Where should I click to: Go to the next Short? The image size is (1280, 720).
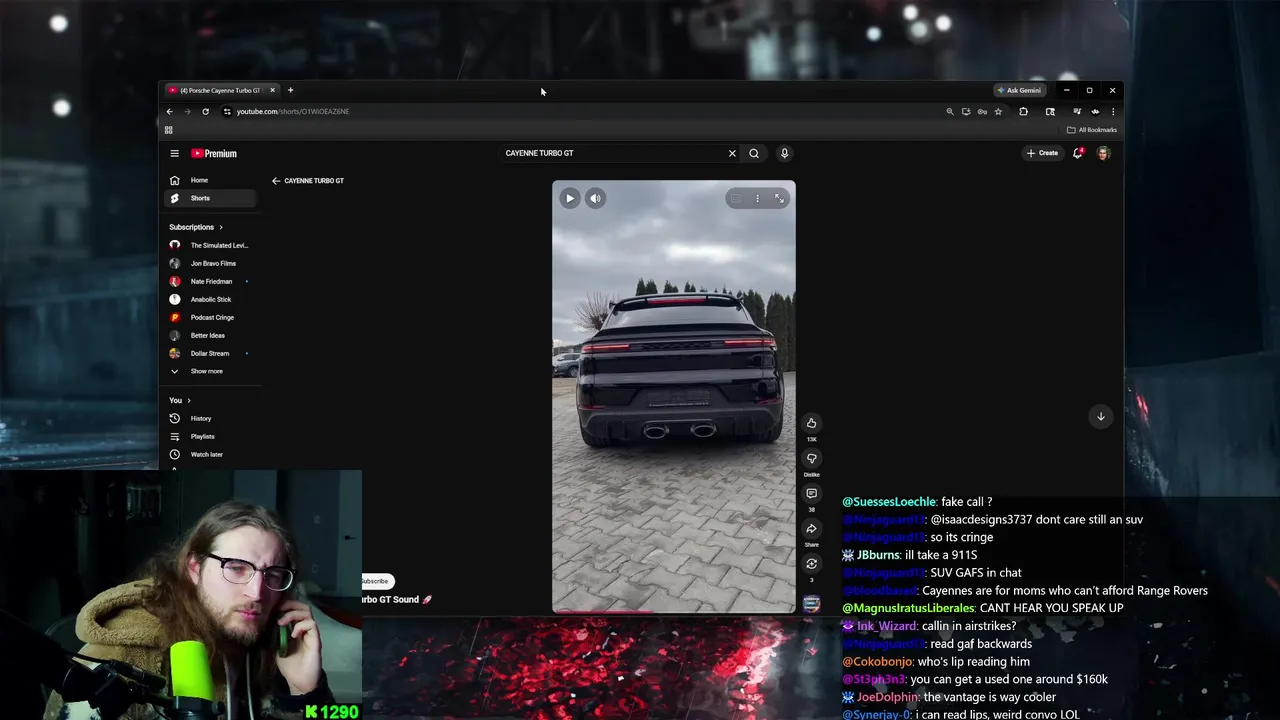pyautogui.click(x=1100, y=416)
